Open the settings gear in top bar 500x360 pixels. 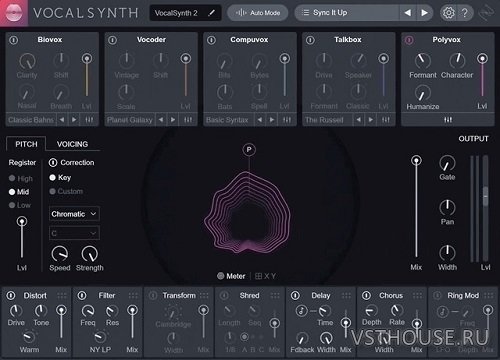[448, 13]
